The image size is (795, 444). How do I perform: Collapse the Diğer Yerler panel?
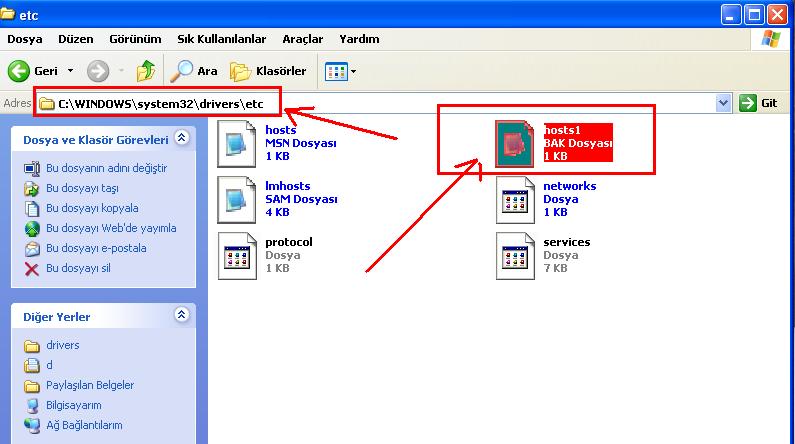click(x=181, y=315)
